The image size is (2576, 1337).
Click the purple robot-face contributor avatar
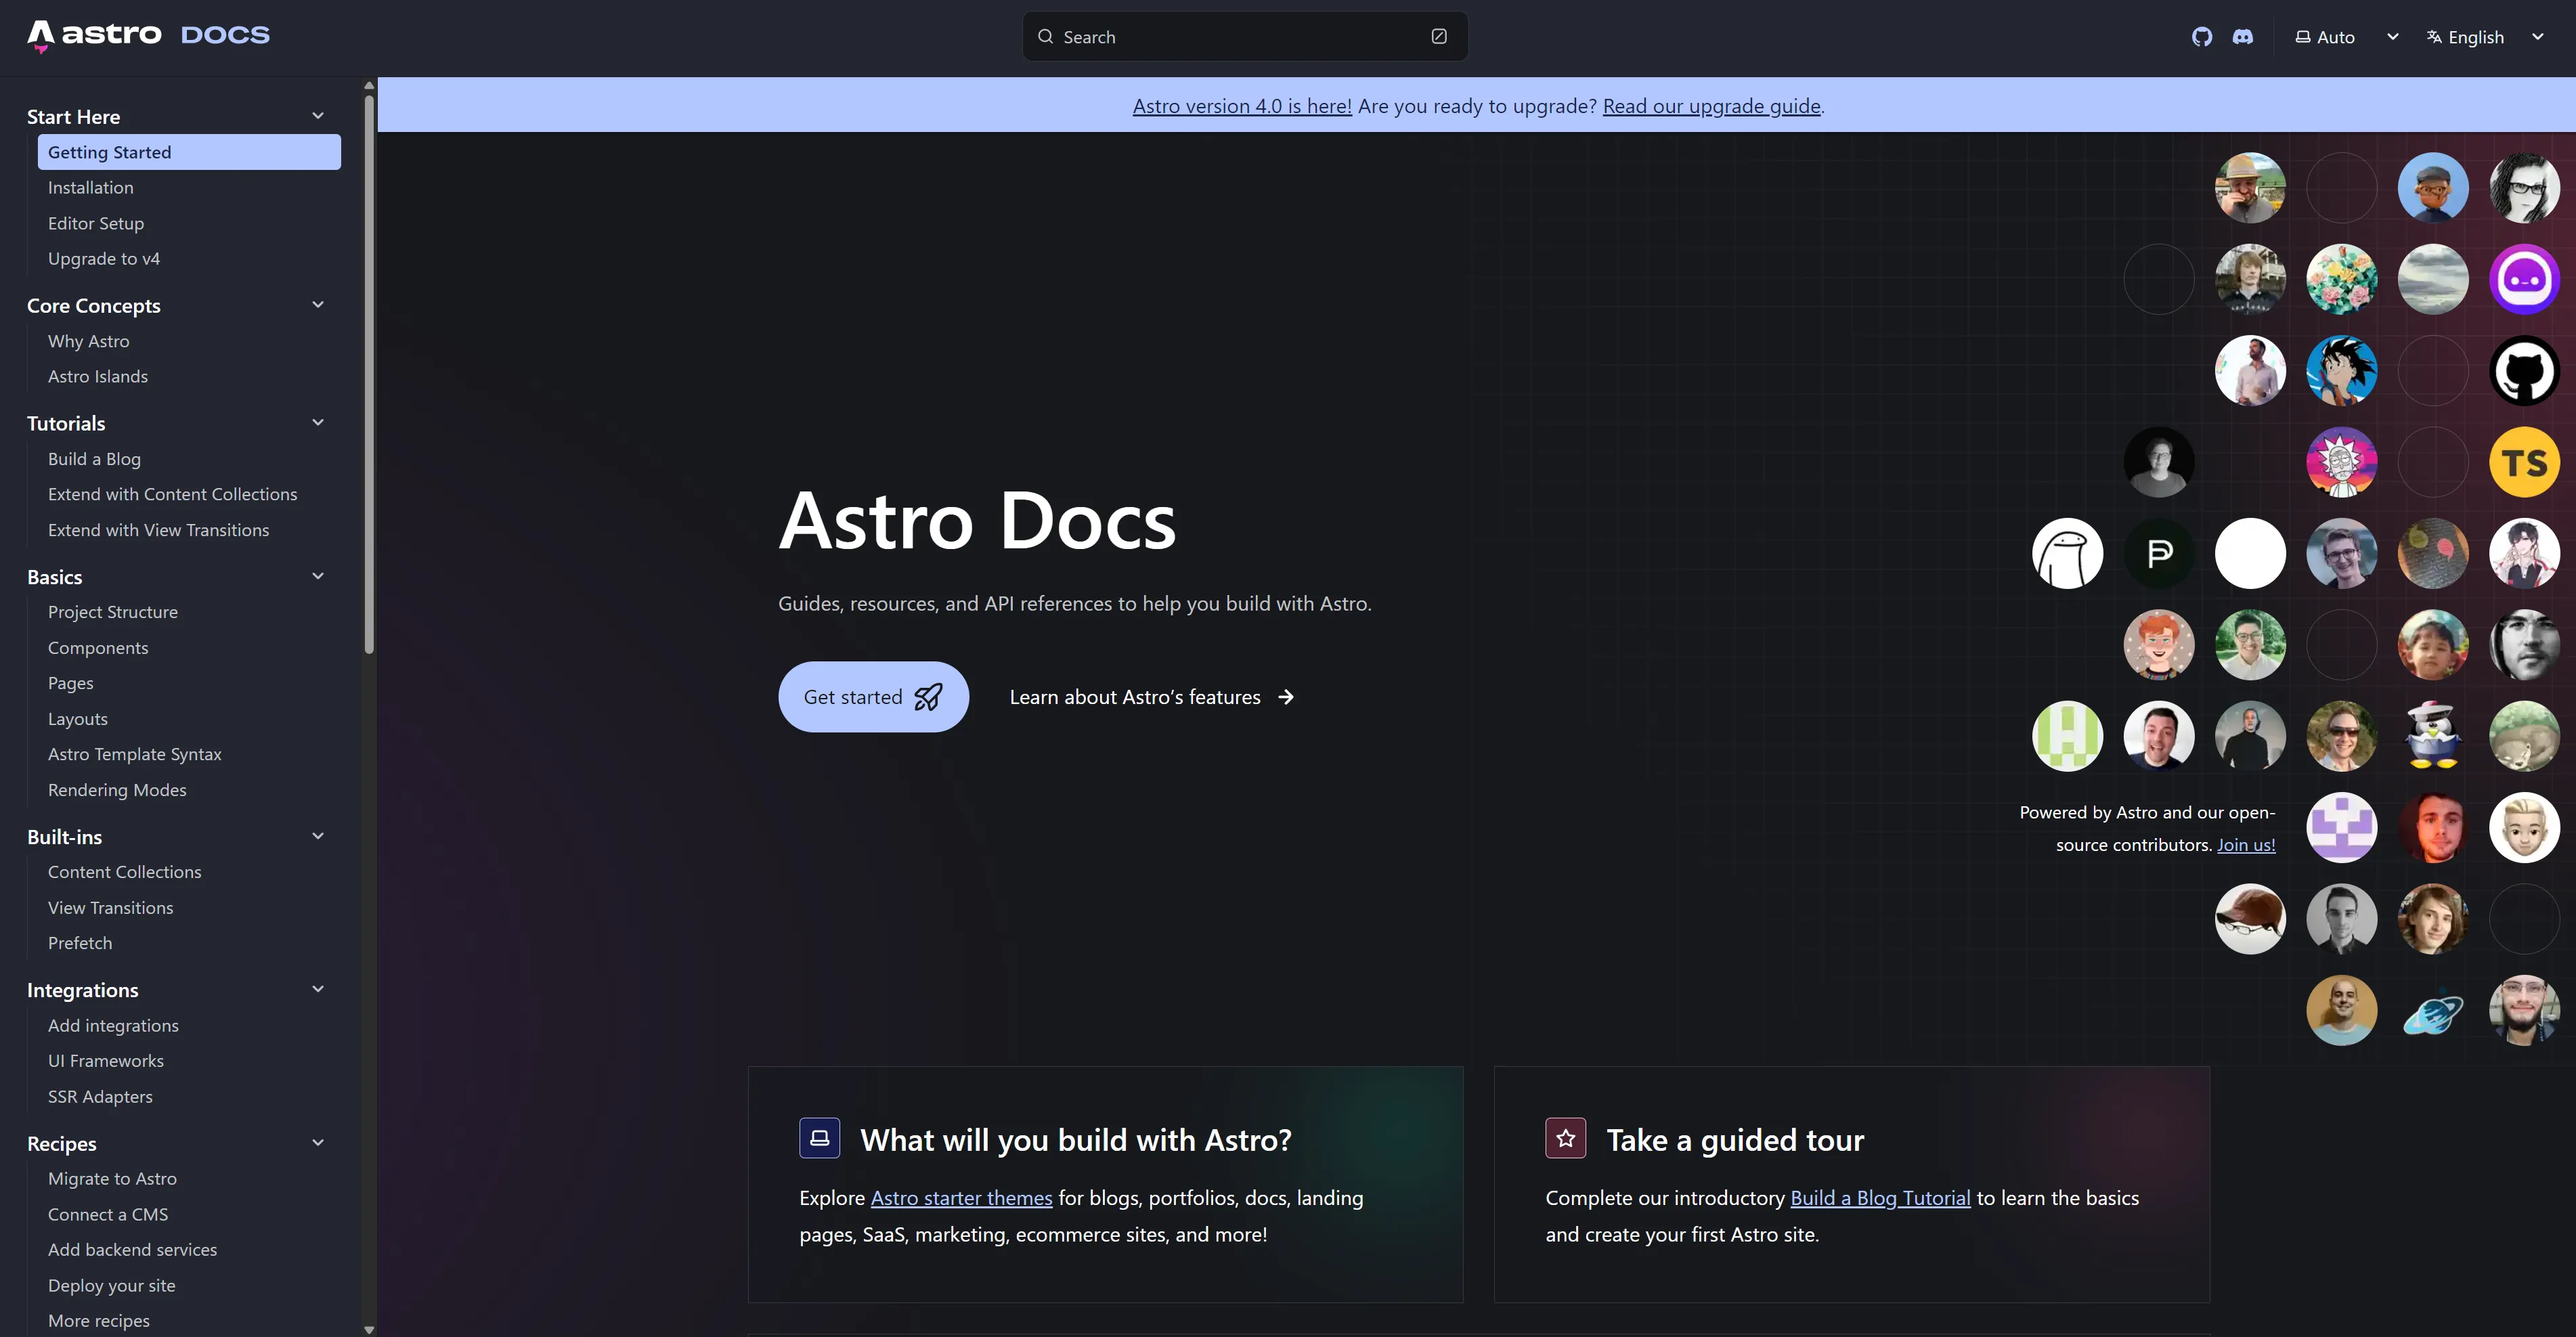coord(2524,279)
